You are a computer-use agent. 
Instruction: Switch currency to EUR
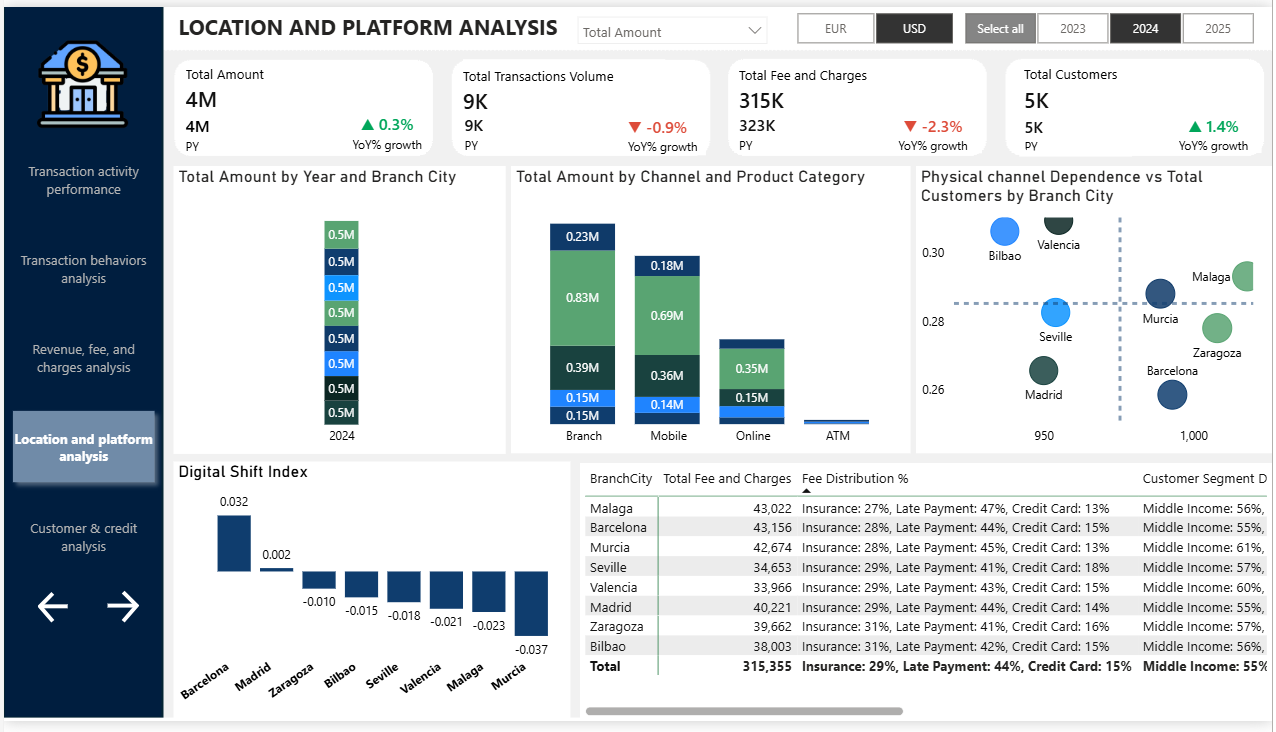(835, 29)
